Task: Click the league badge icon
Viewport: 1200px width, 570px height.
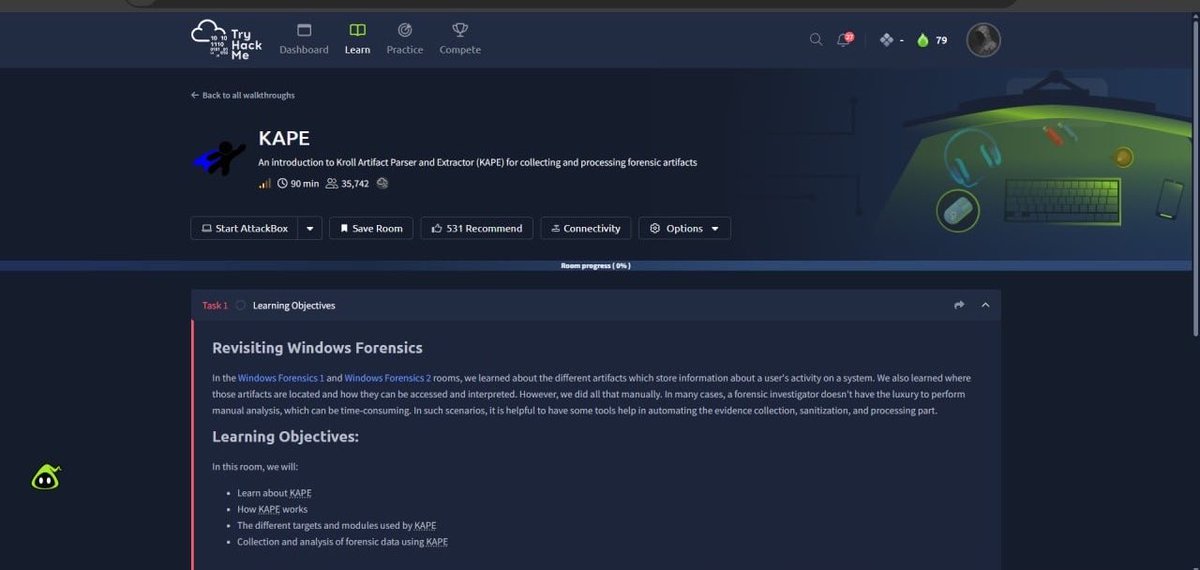Action: pyautogui.click(x=886, y=40)
